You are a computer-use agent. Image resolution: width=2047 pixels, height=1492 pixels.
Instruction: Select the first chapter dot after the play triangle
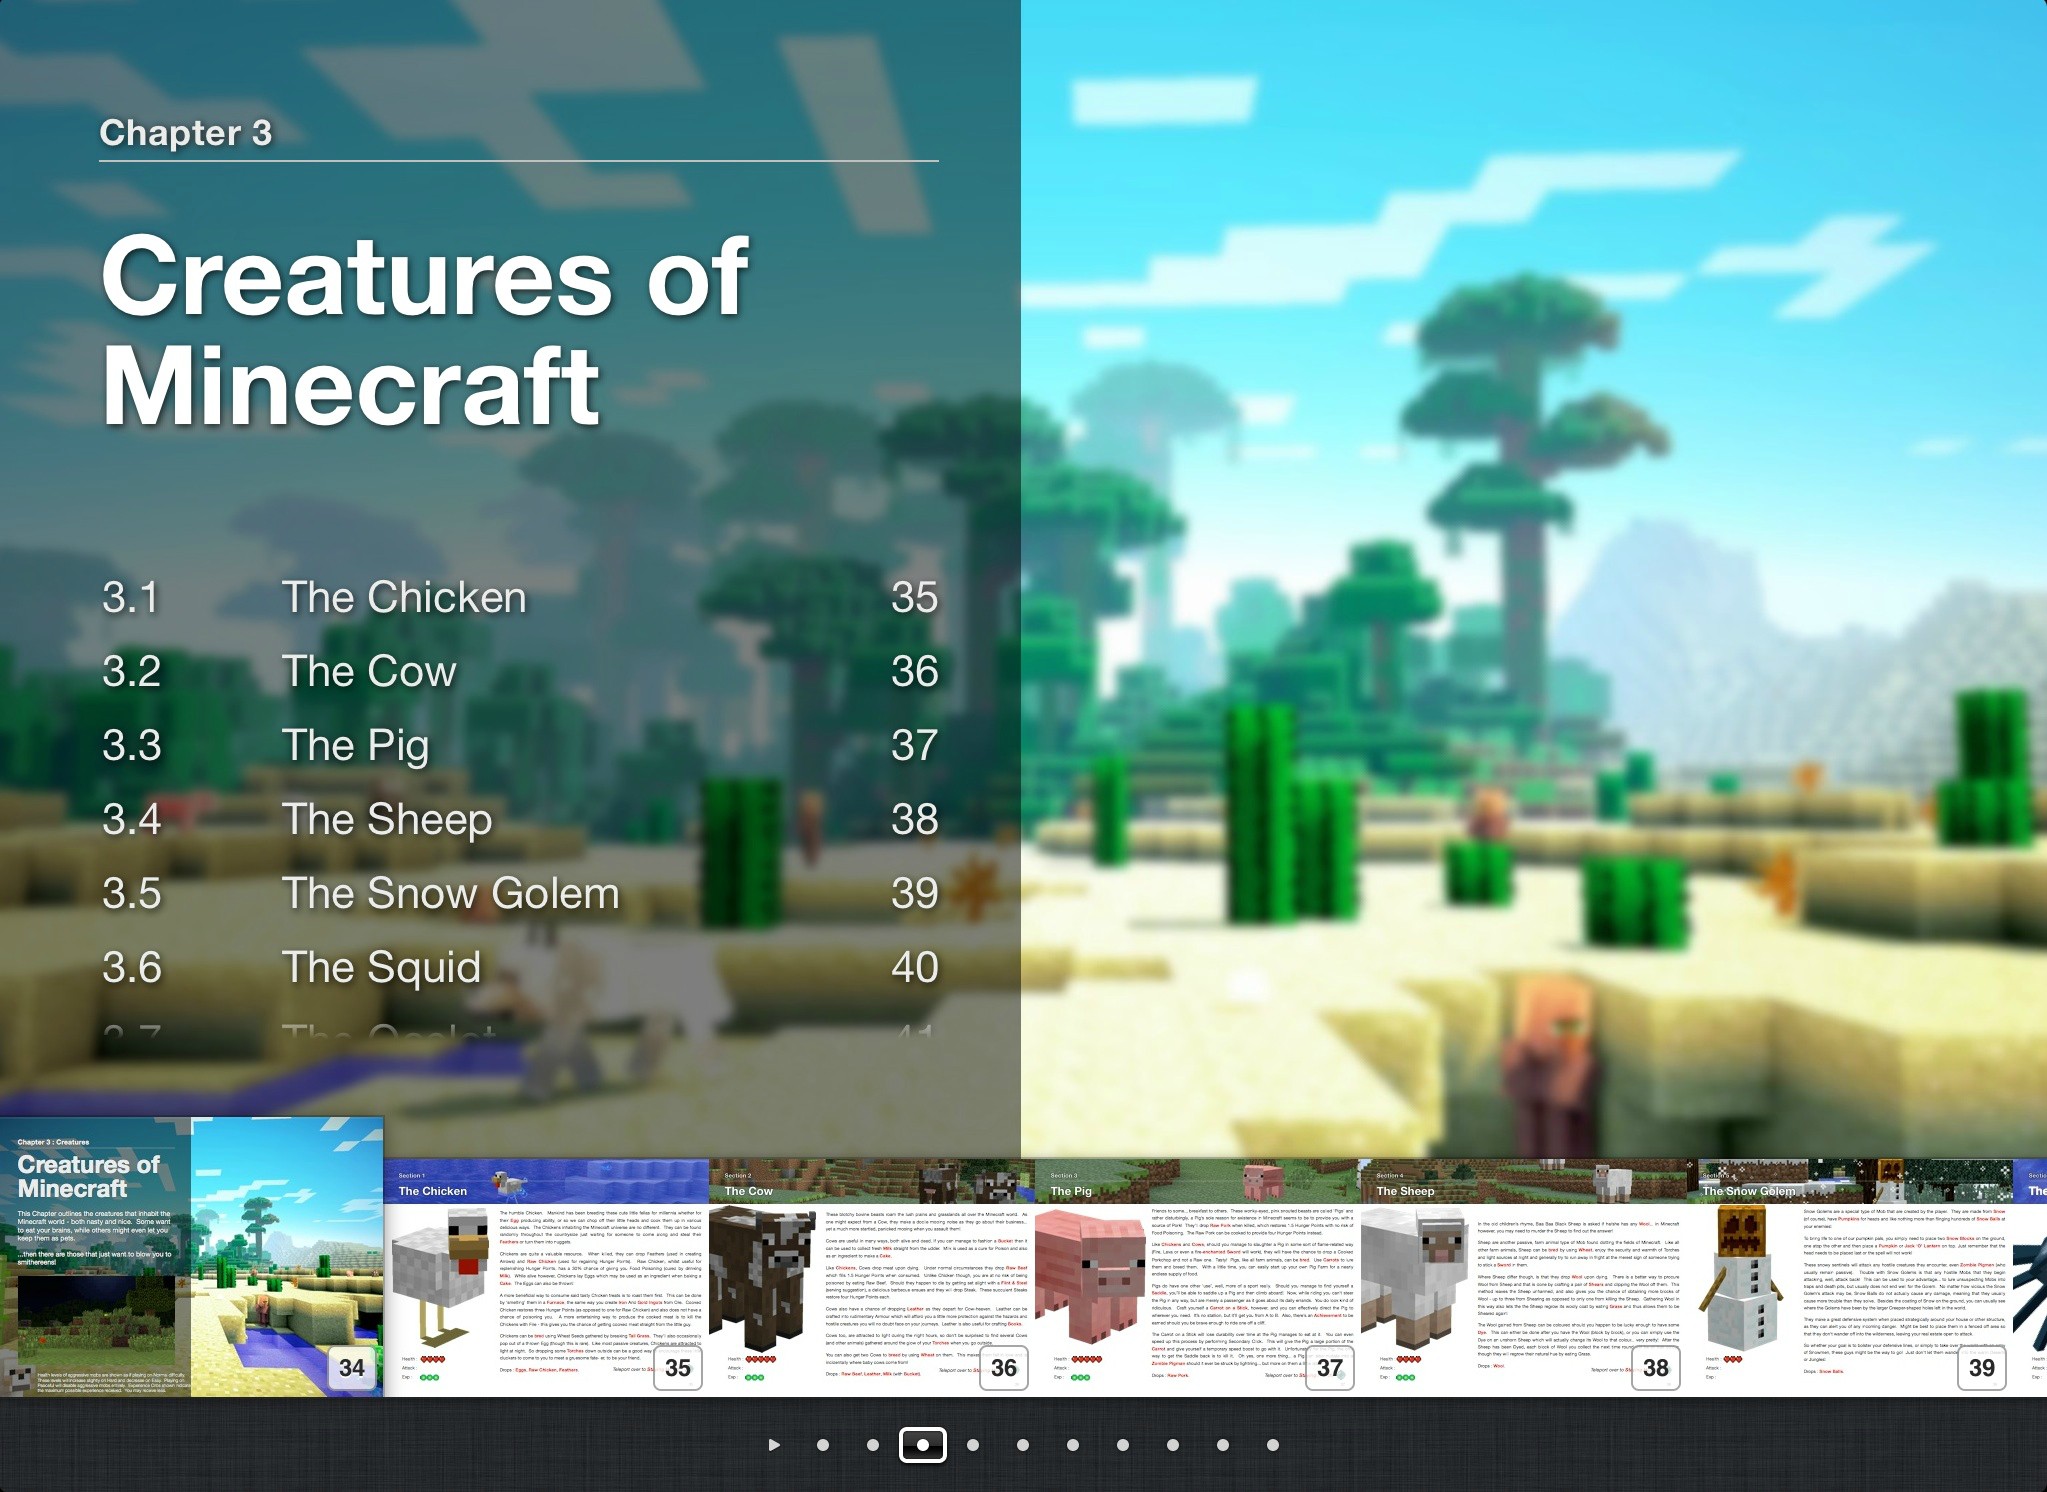click(823, 1445)
